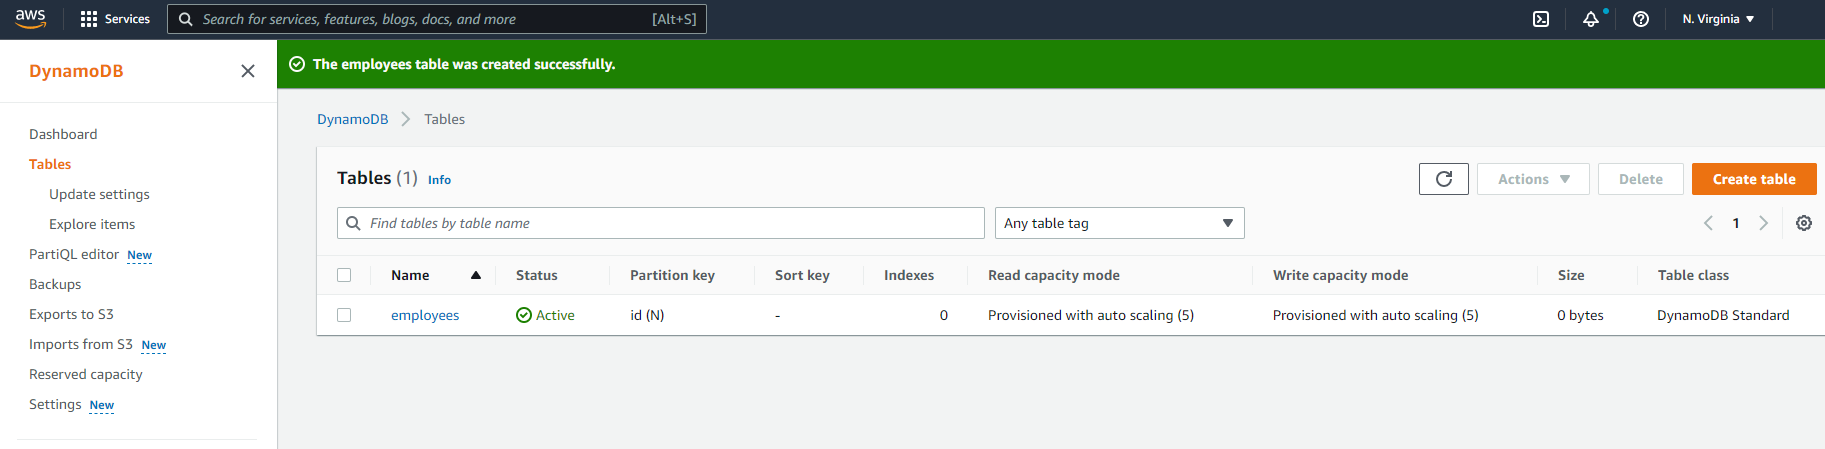
Task: Click the AWS logo home icon
Action: (31, 19)
